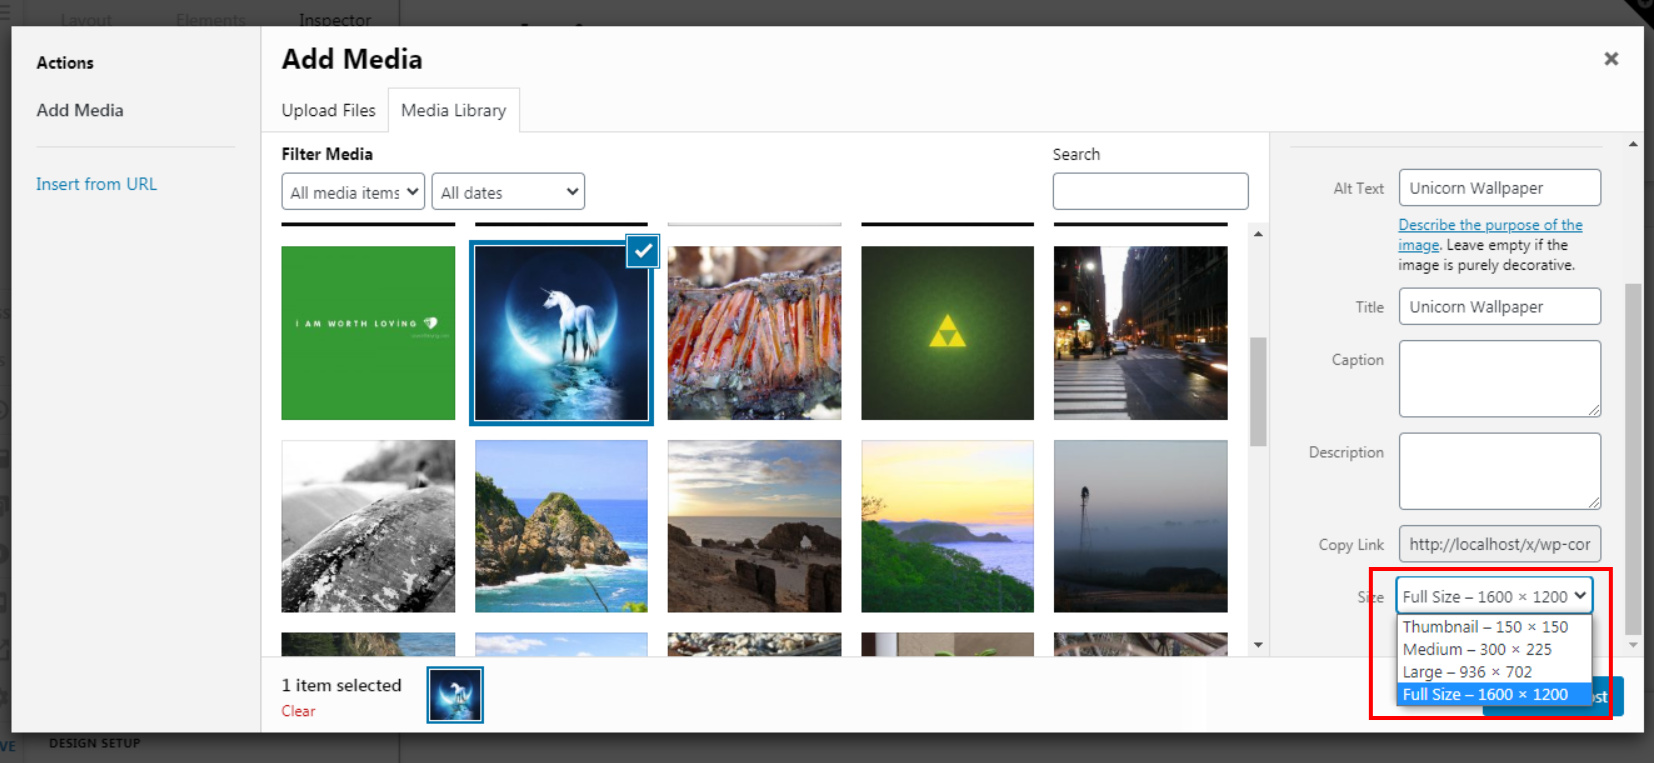Select the orange rusty texture close-up image
The width and height of the screenshot is (1654, 763).
coord(754,333)
